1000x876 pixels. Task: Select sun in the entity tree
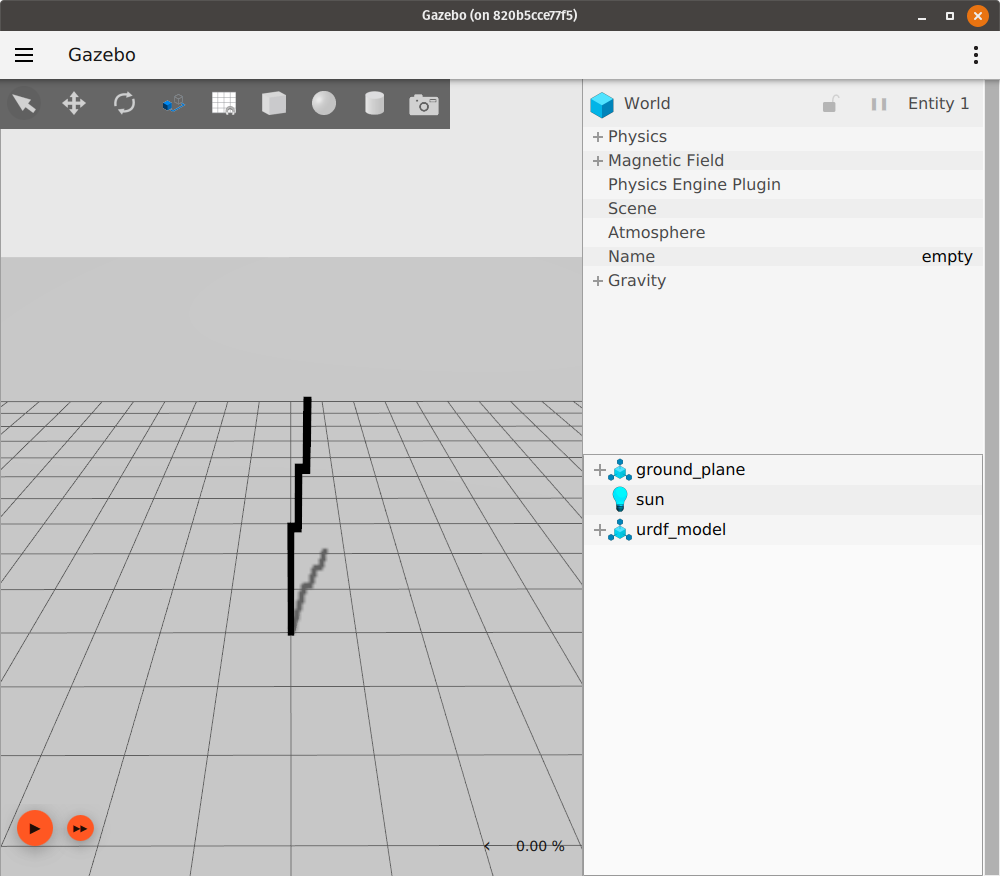click(x=651, y=499)
